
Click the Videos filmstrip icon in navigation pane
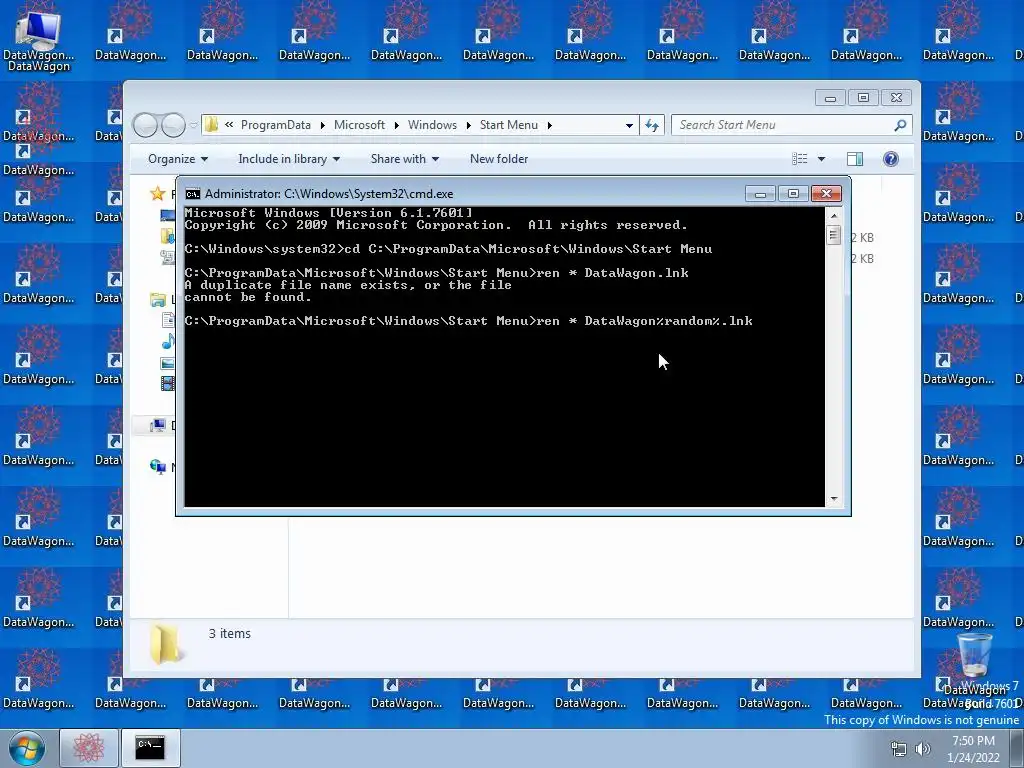click(168, 383)
